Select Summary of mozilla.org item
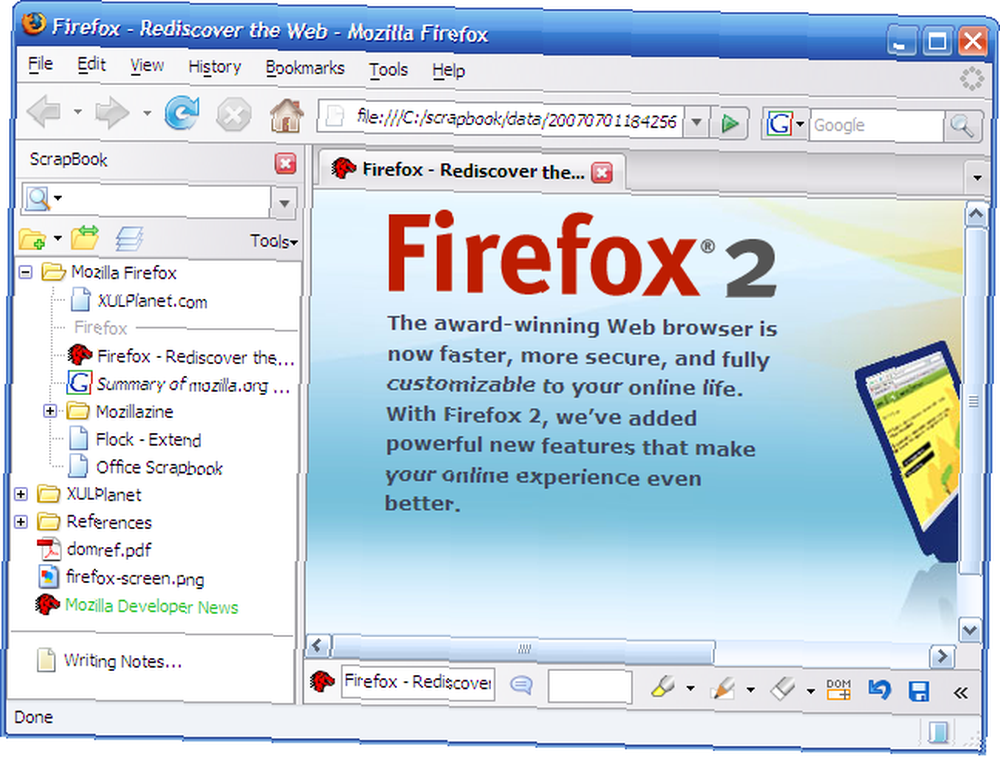 193,385
